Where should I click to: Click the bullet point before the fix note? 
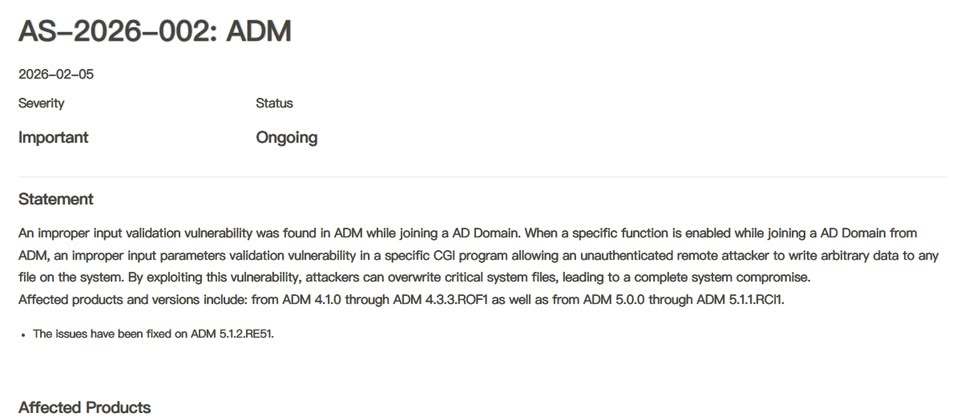(x=23, y=334)
